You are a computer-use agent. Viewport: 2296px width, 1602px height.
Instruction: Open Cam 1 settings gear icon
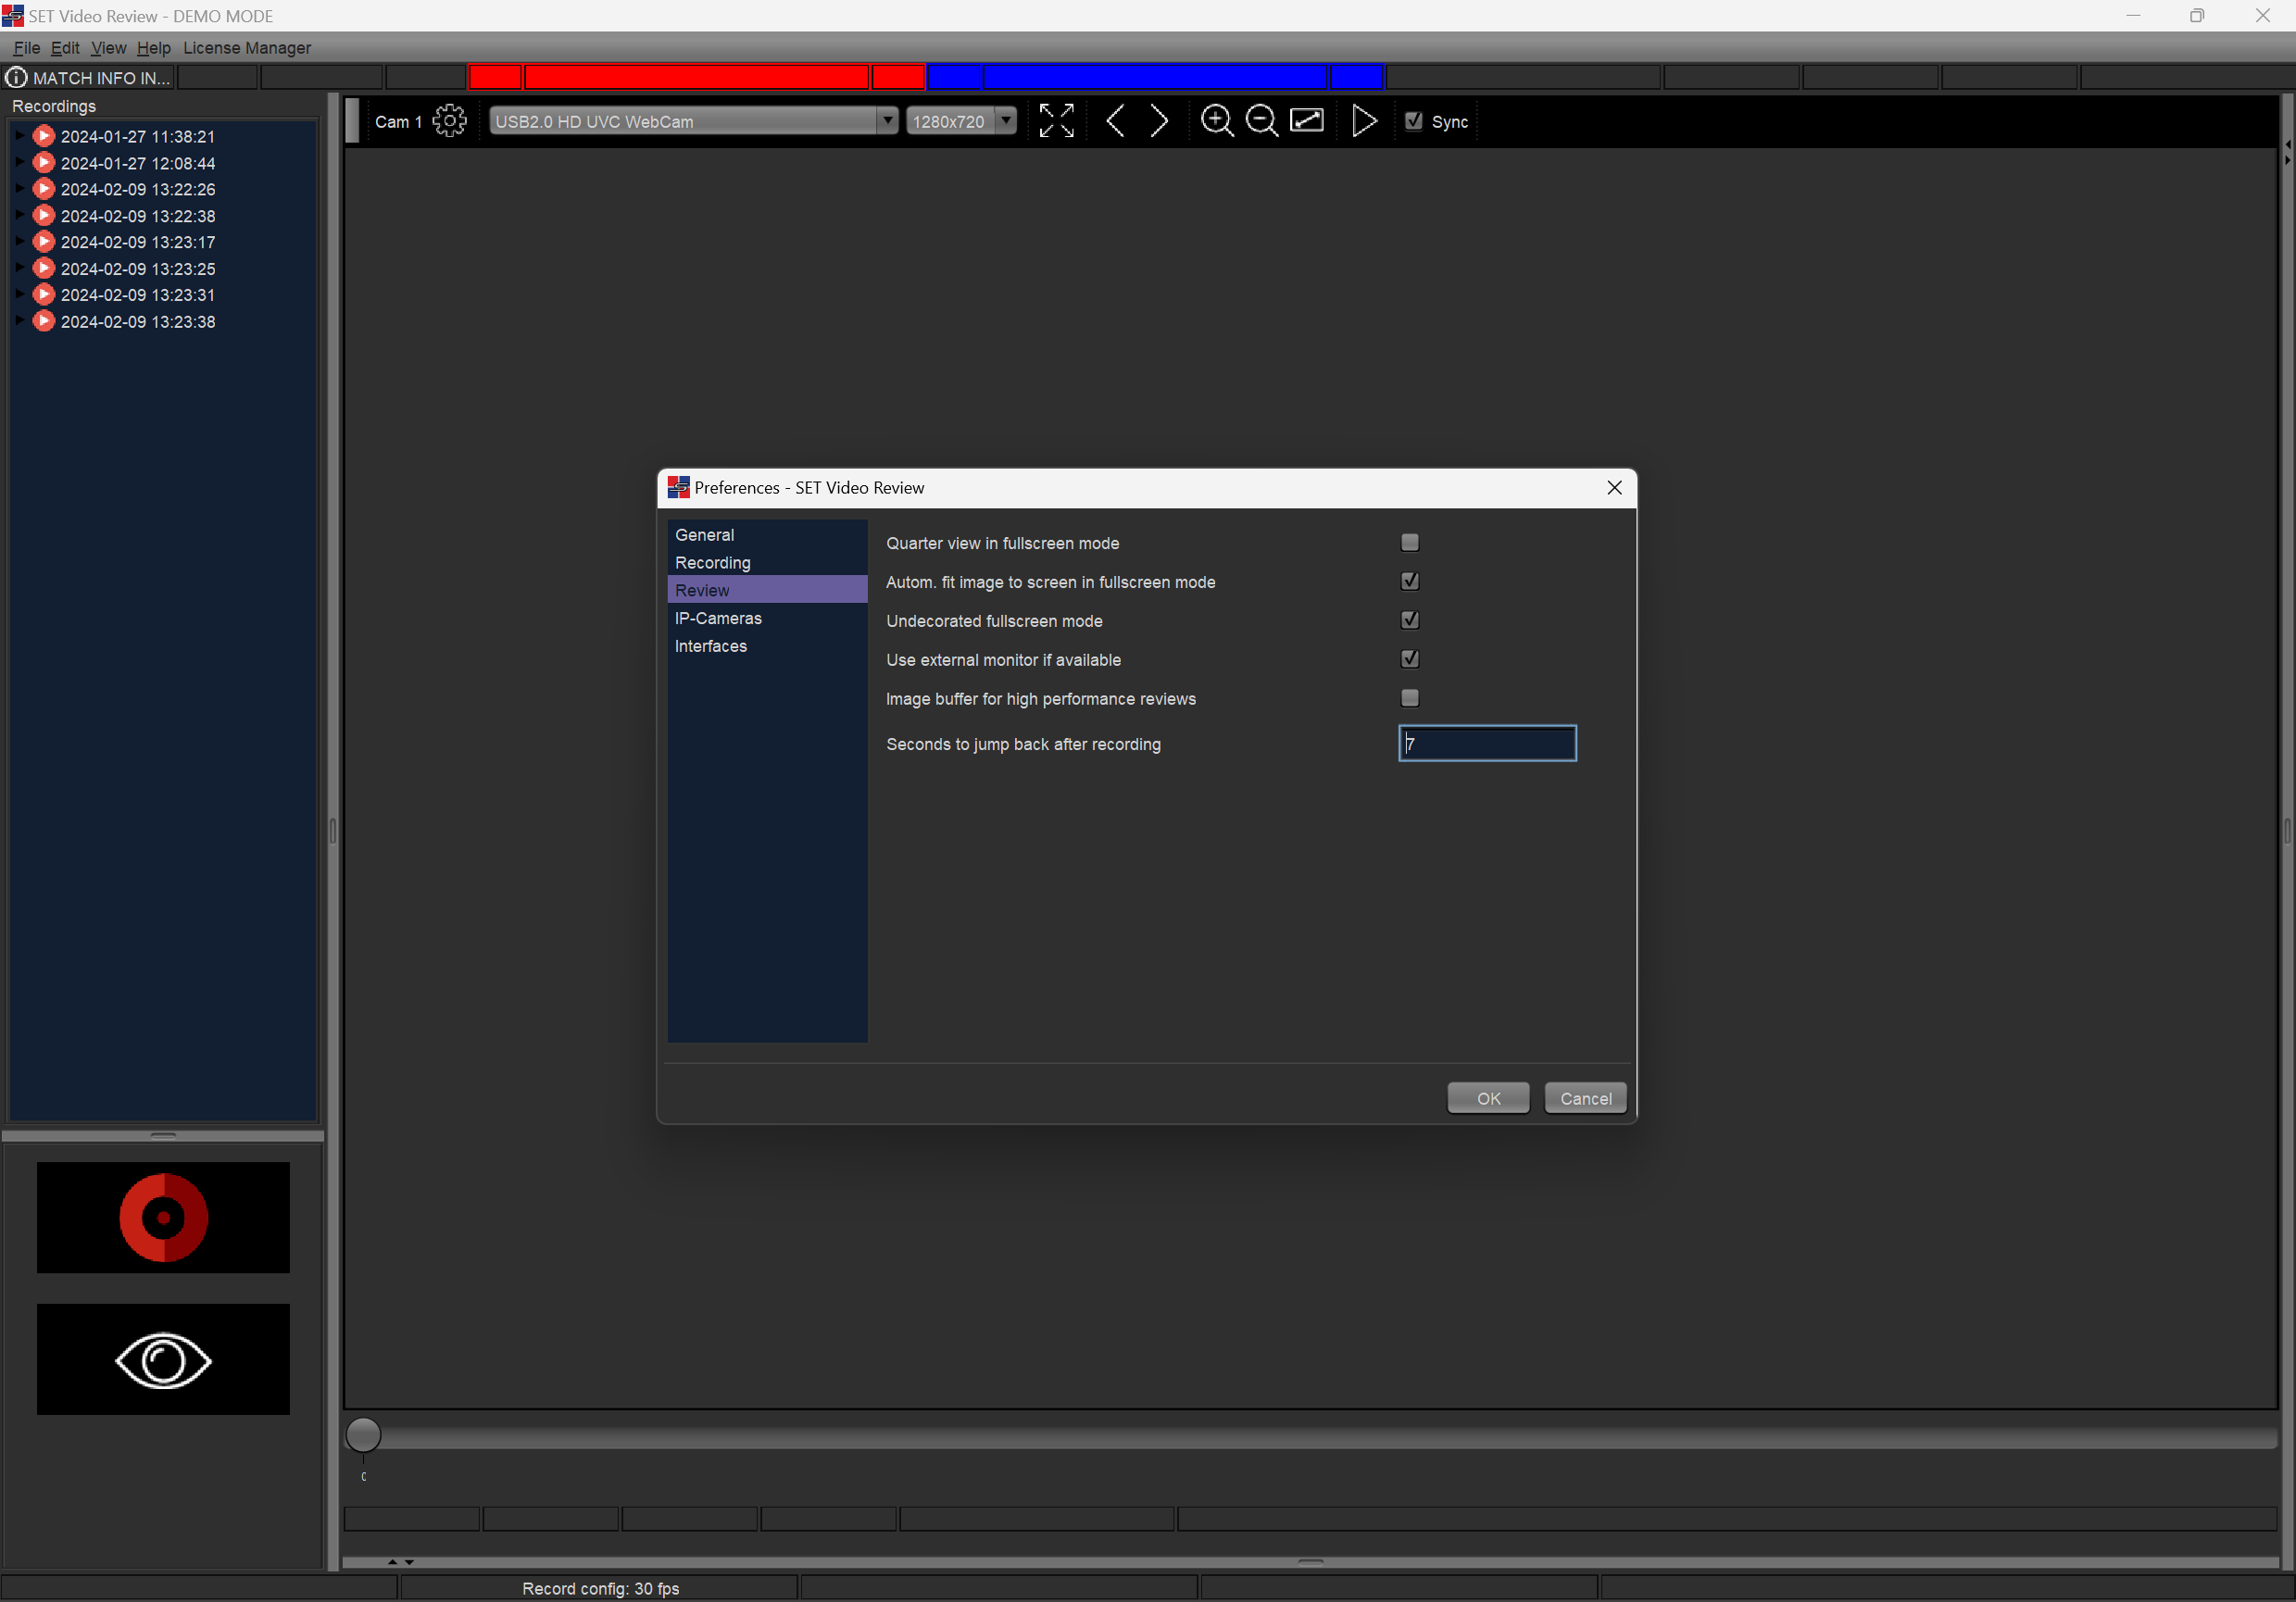[449, 121]
